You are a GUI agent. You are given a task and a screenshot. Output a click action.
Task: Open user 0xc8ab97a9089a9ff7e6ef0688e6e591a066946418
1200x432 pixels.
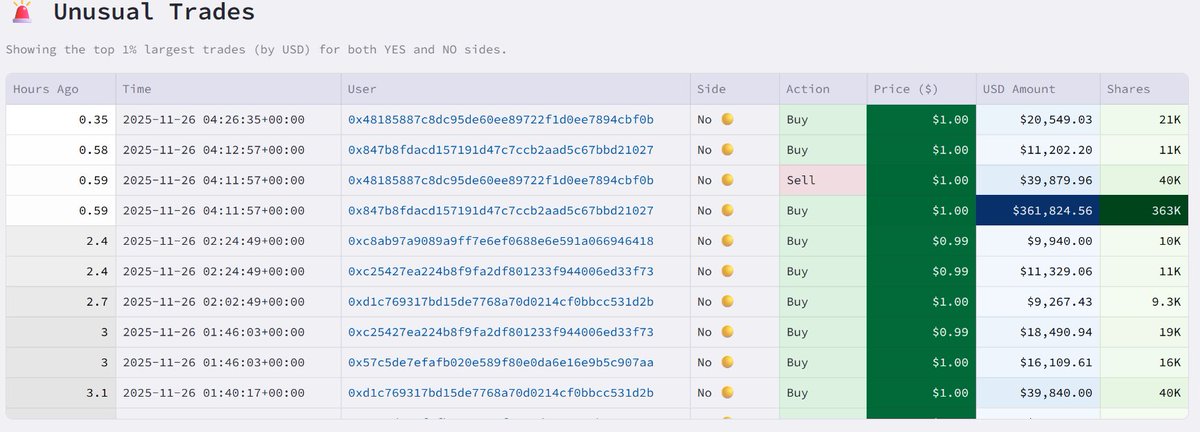click(501, 241)
